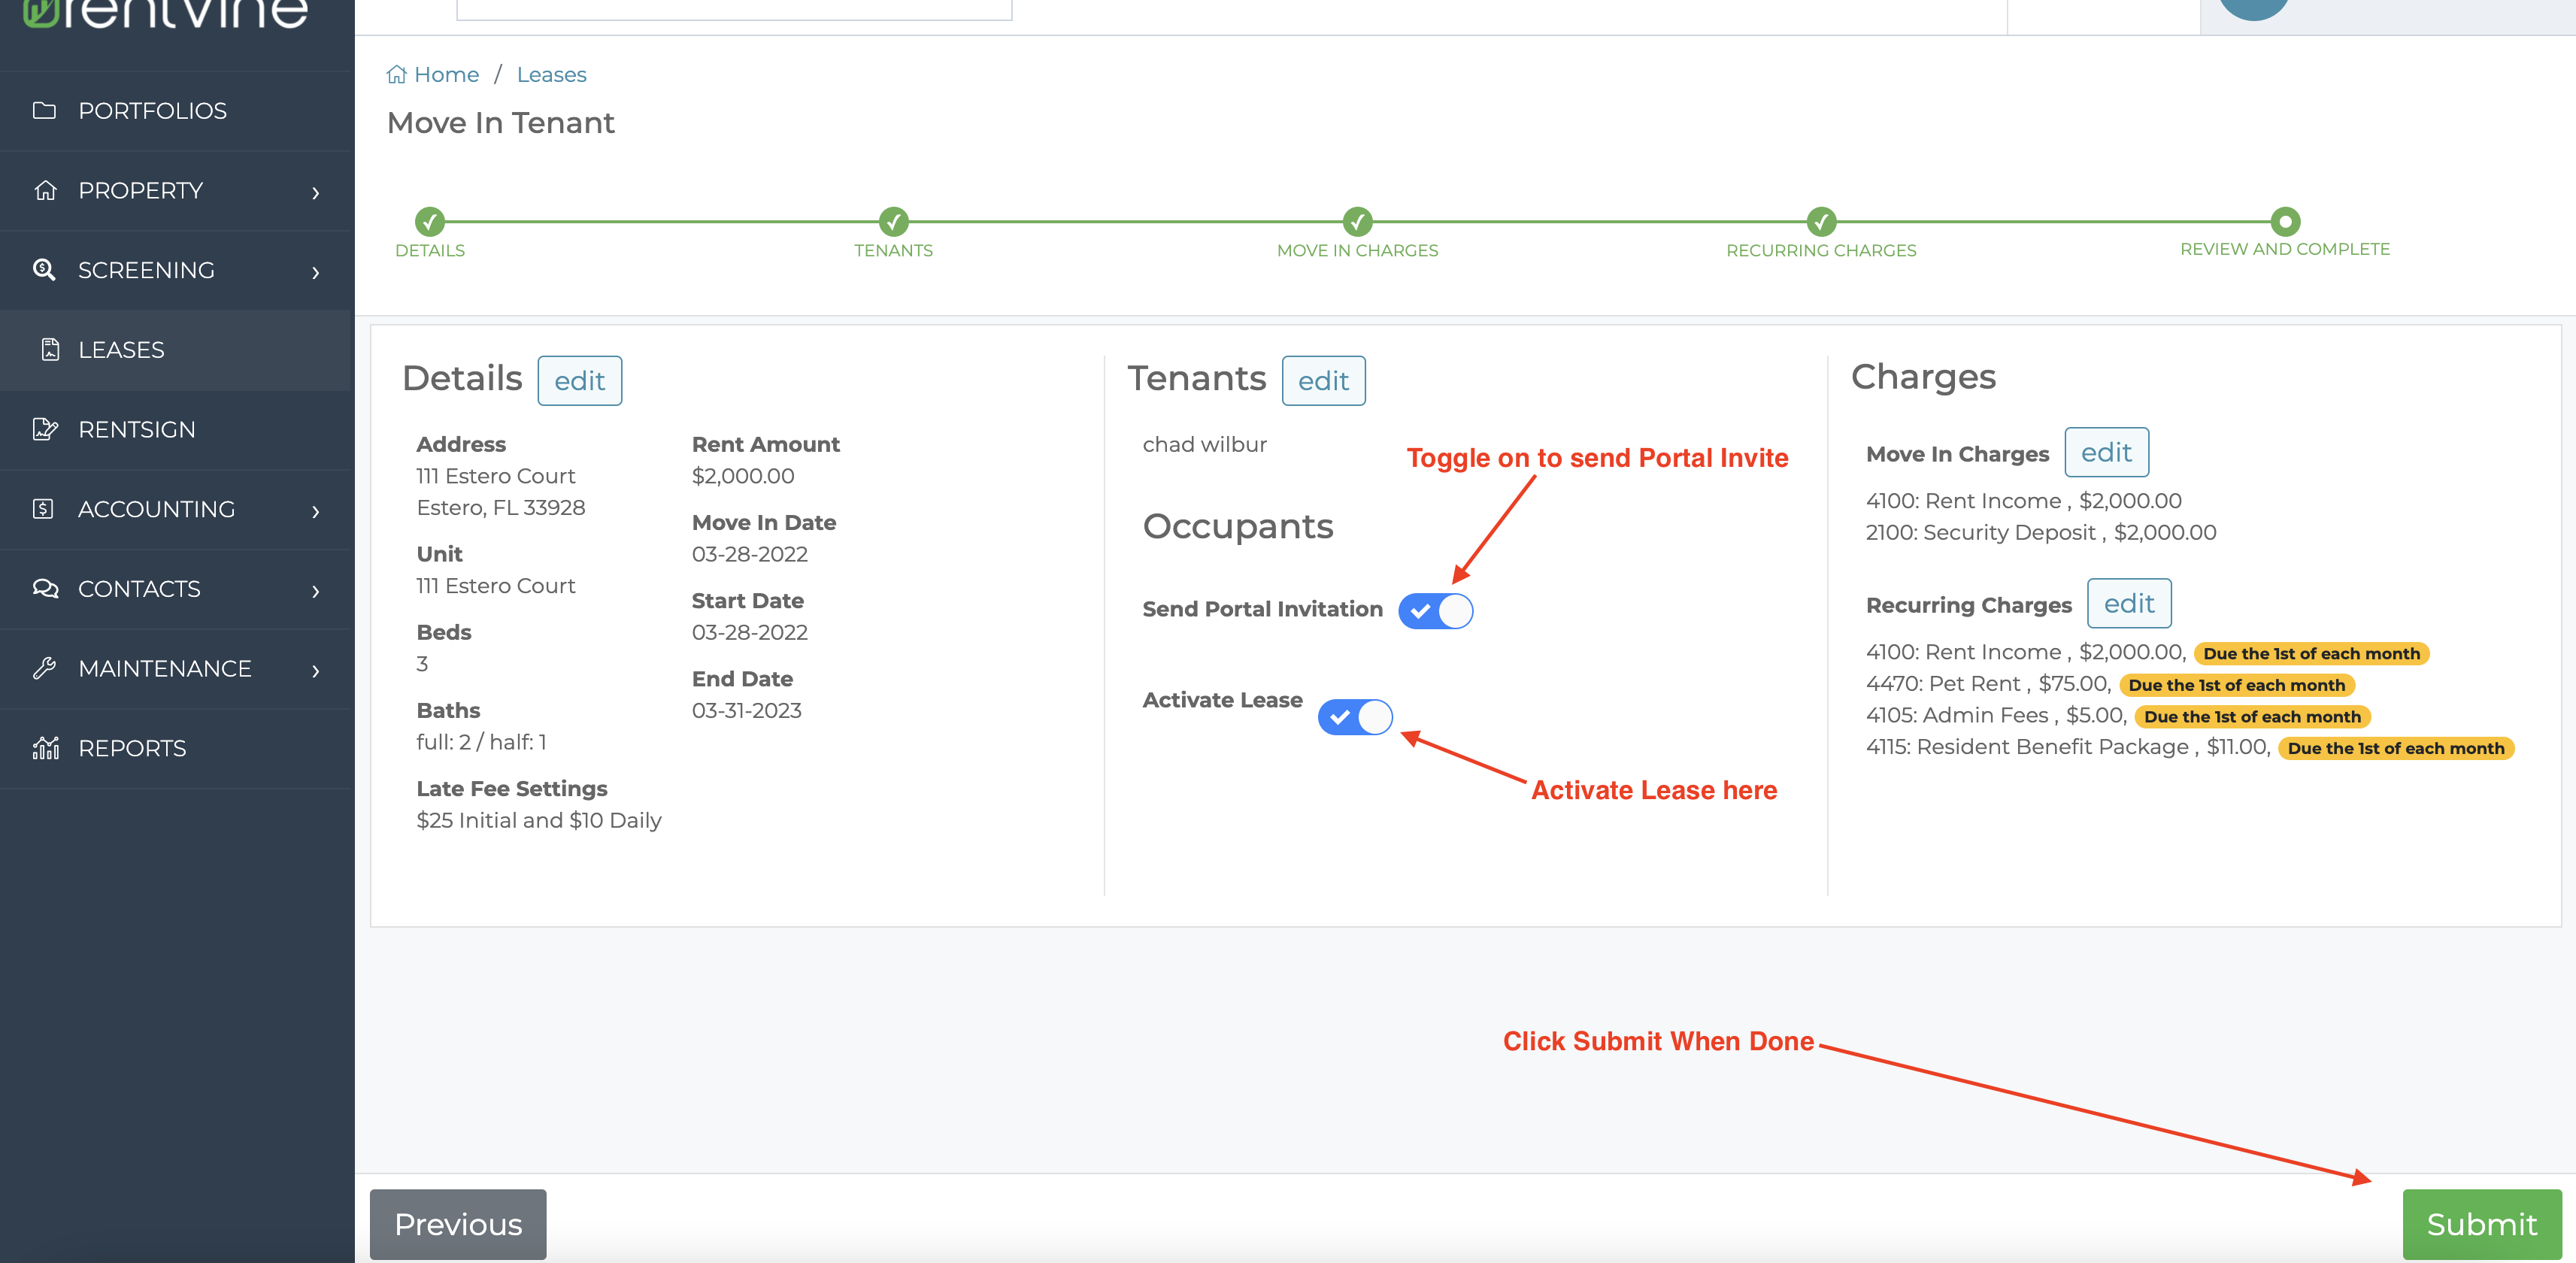Open Leases in the sidebar
Image resolution: width=2576 pixels, height=1263 pixels.
point(177,350)
